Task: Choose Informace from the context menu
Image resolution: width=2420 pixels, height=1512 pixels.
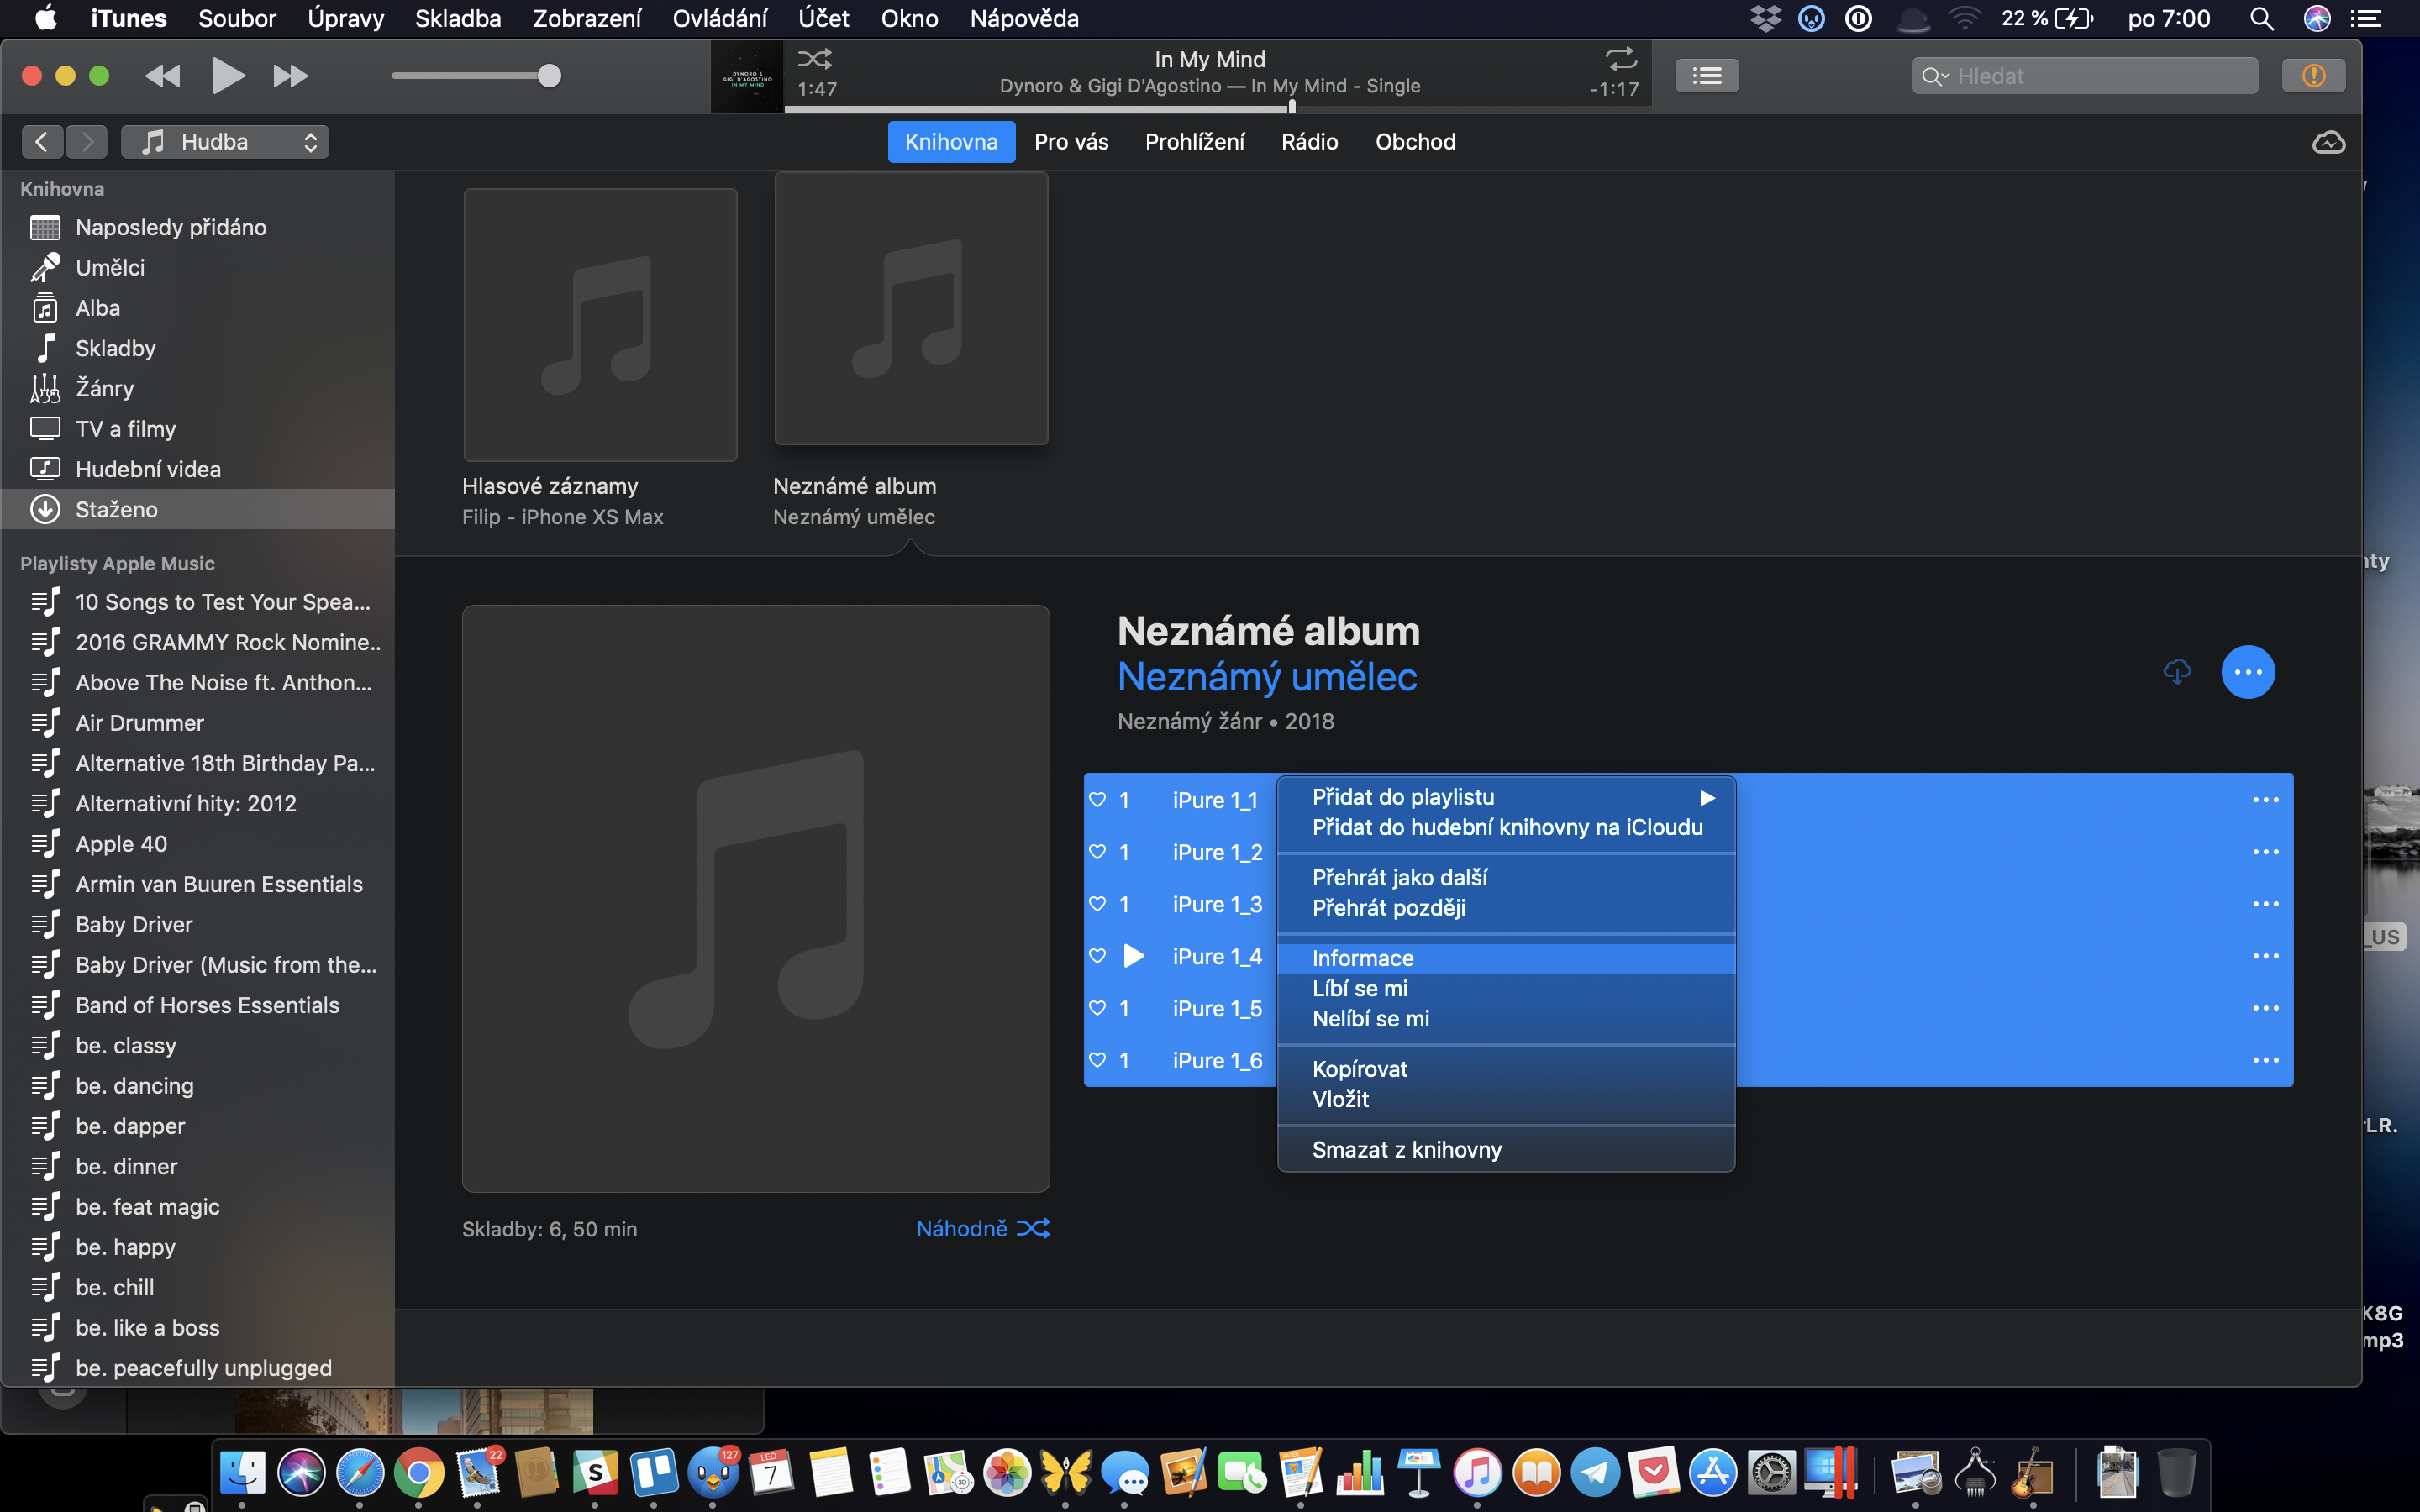Action: click(x=1363, y=958)
